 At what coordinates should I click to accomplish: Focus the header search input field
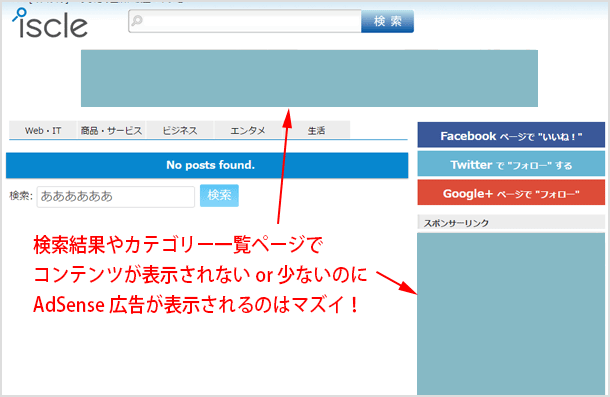pos(245,21)
